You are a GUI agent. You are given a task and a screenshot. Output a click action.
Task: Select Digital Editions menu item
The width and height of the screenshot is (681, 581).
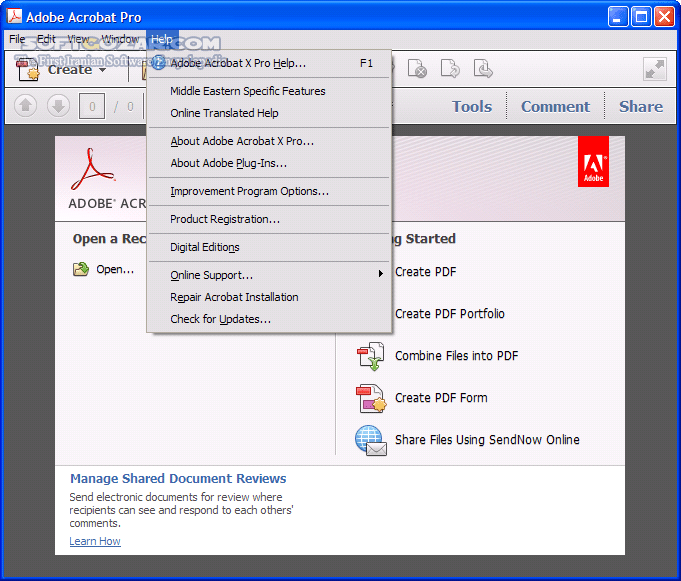tap(269, 247)
